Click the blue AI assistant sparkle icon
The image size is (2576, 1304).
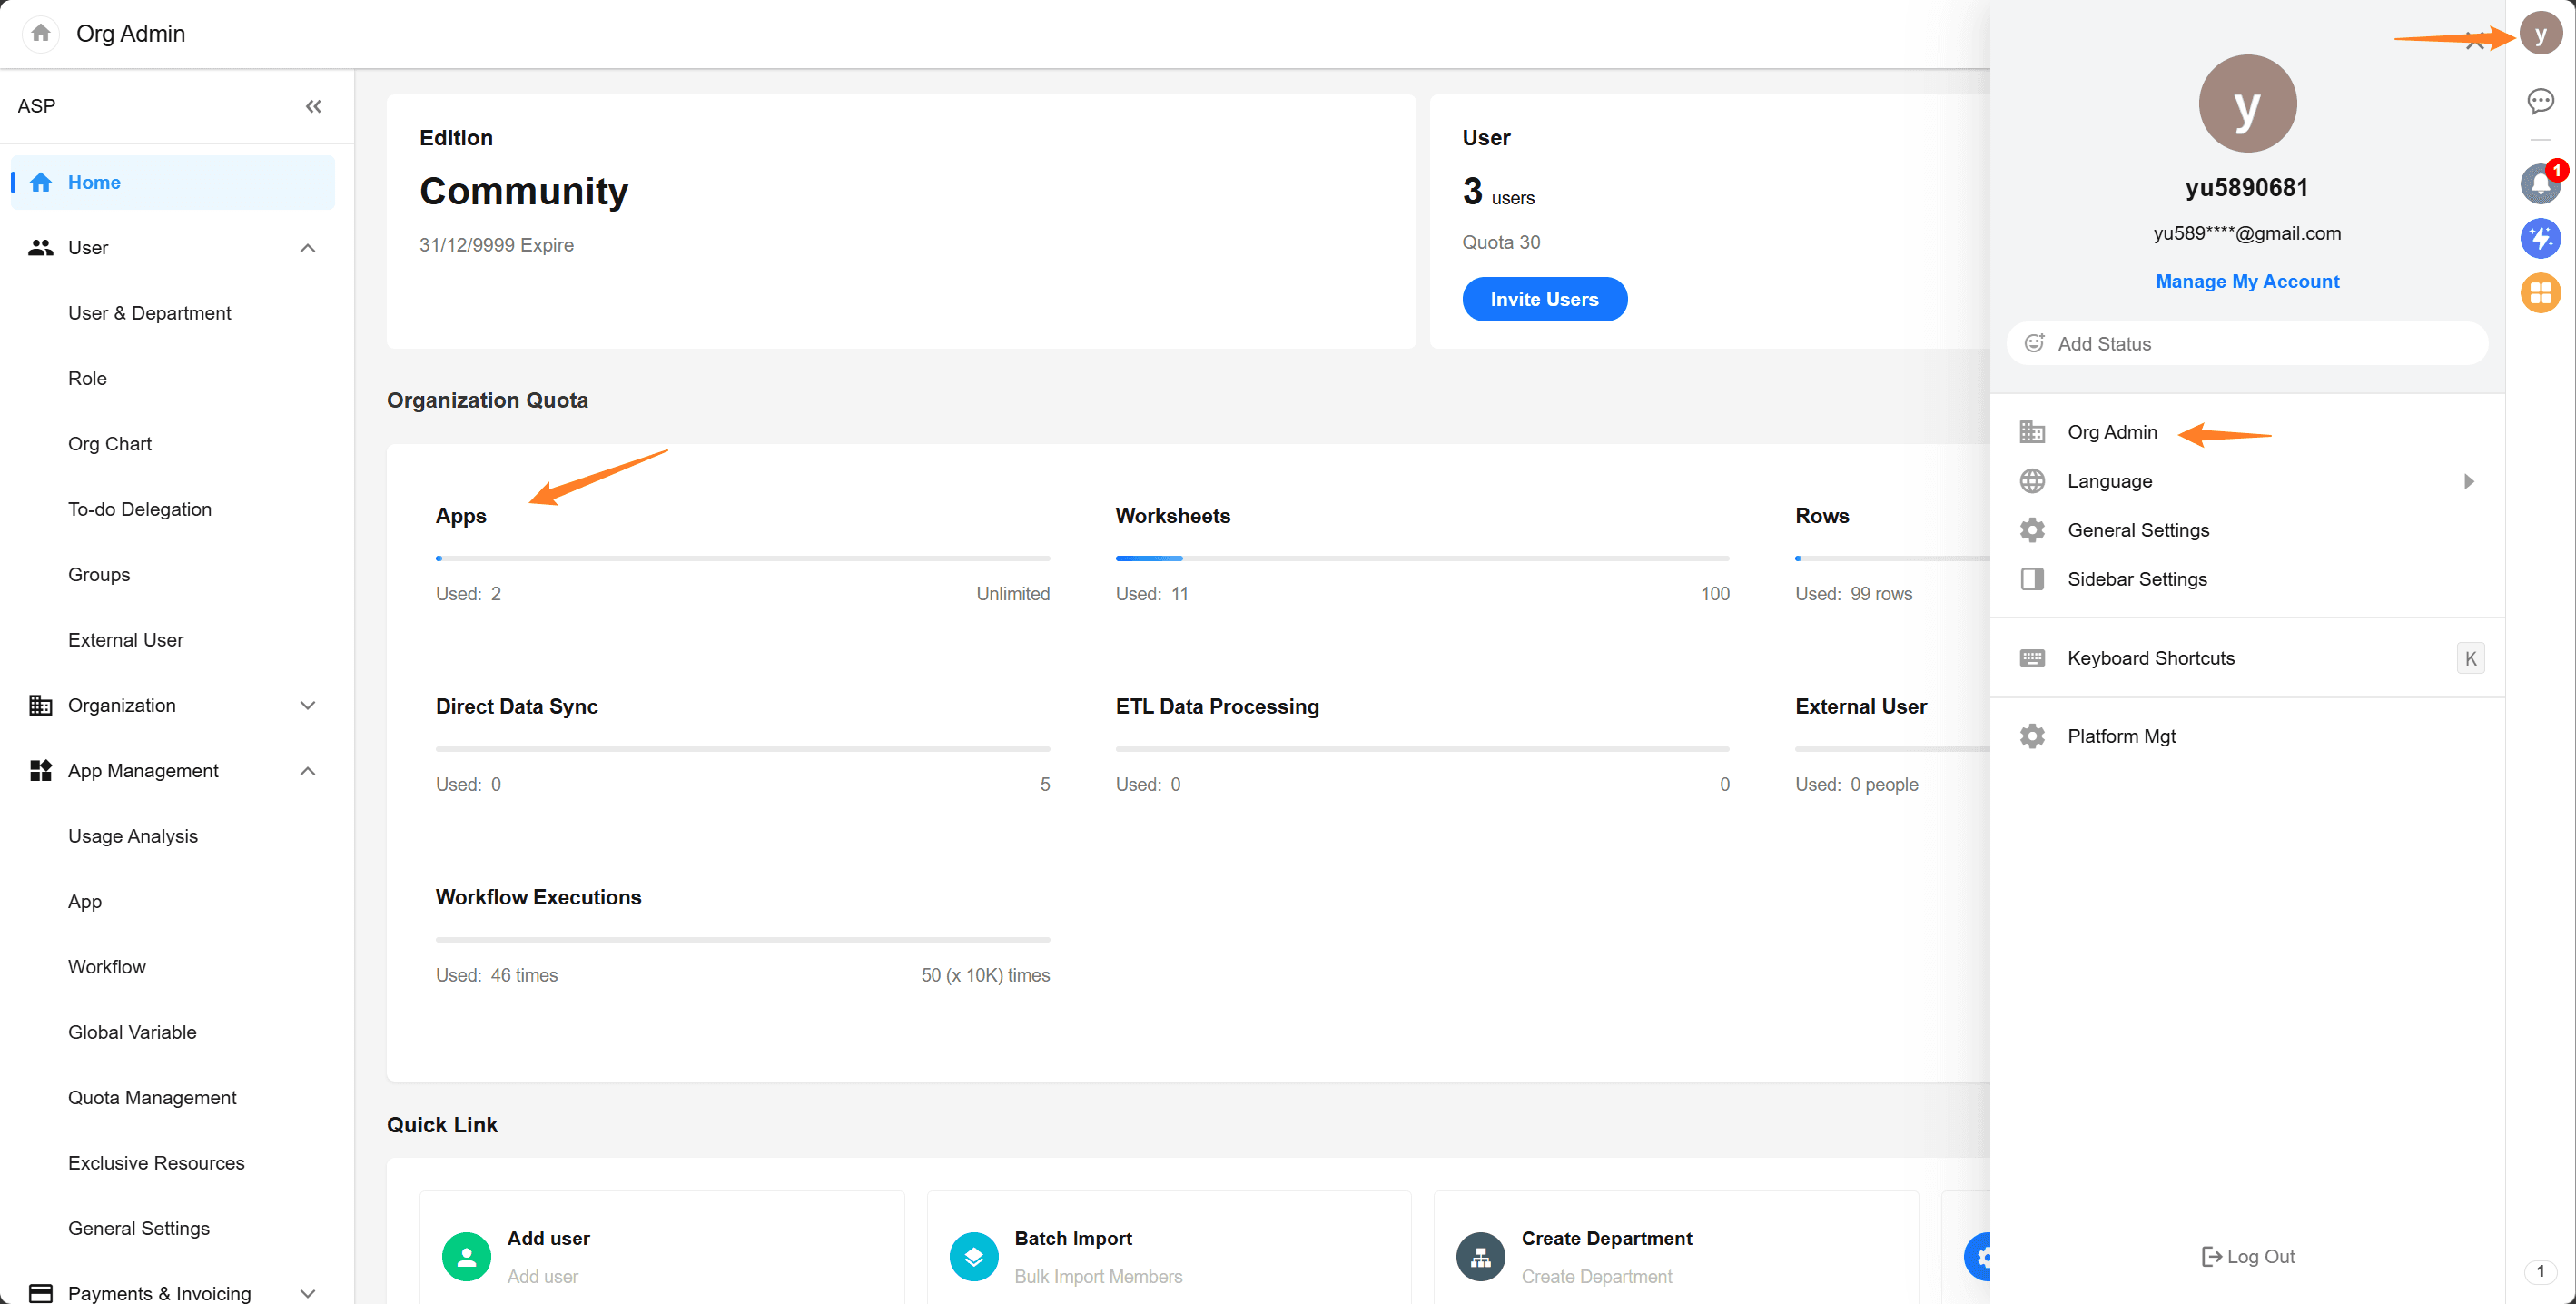[x=2540, y=238]
